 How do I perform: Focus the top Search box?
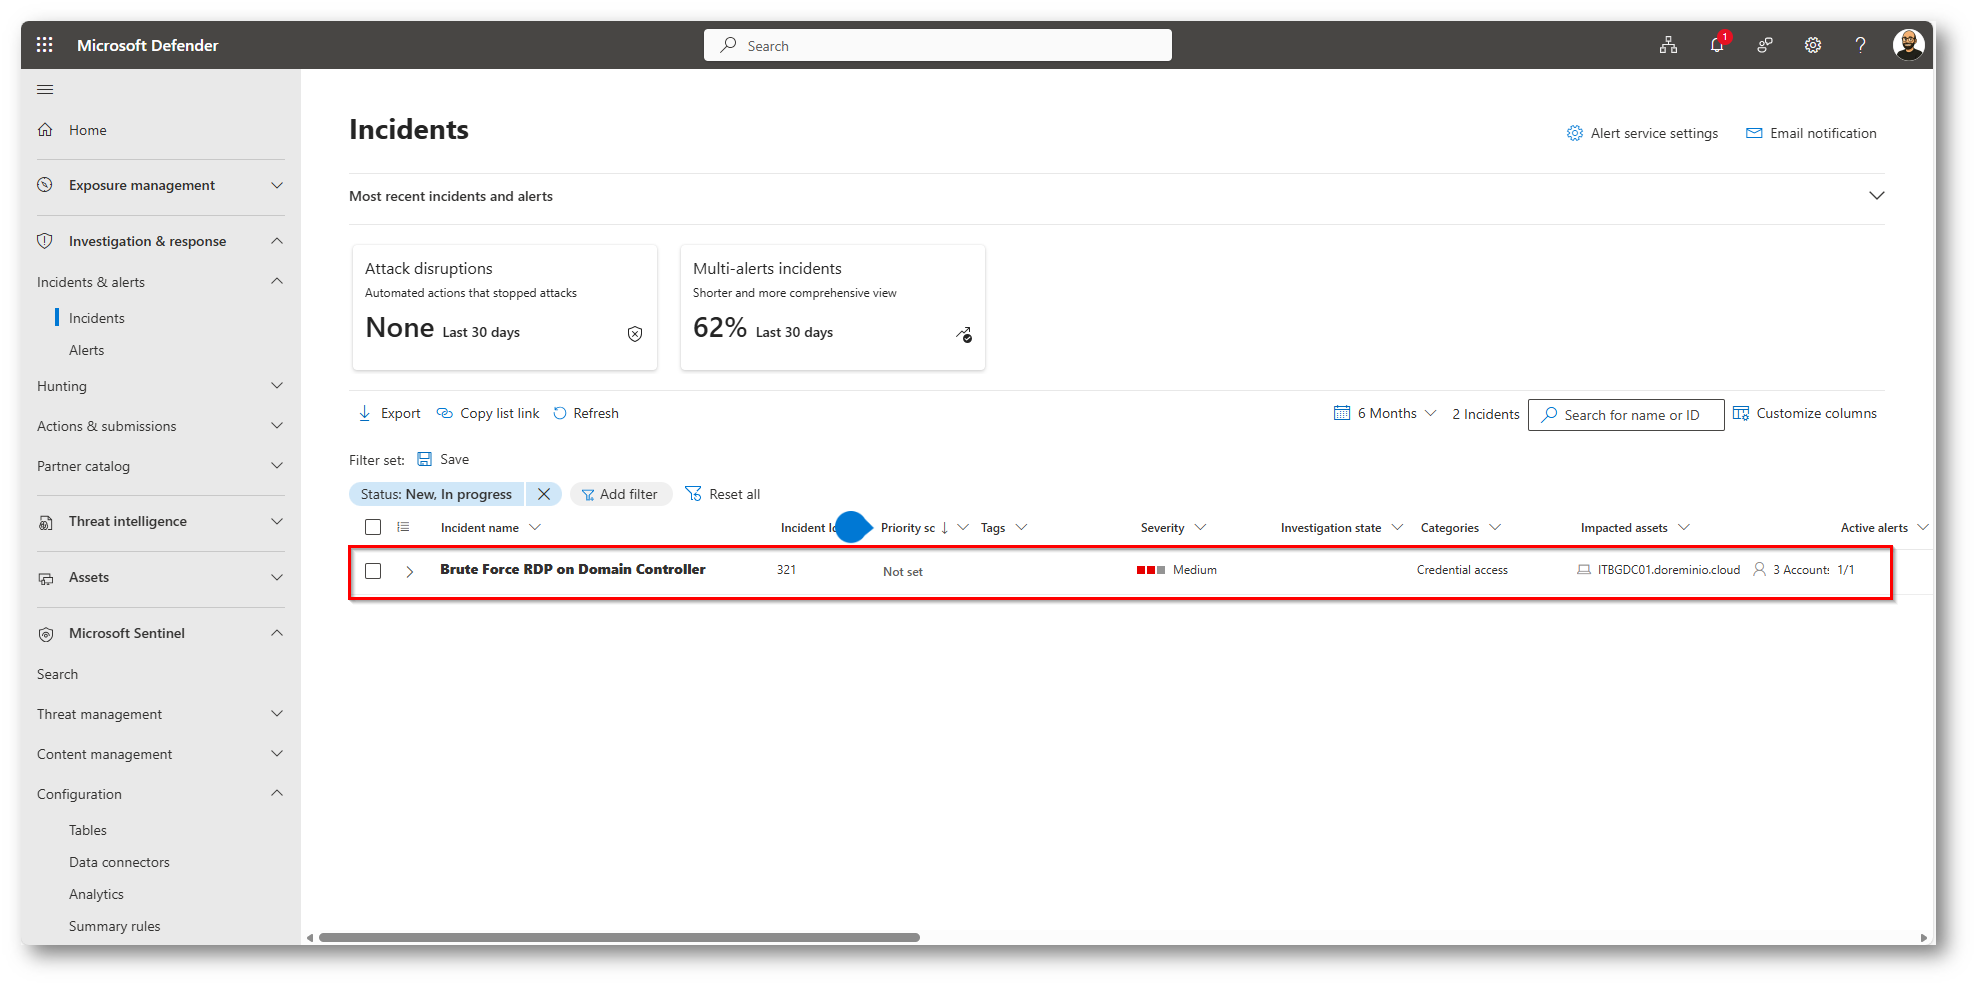tap(938, 45)
